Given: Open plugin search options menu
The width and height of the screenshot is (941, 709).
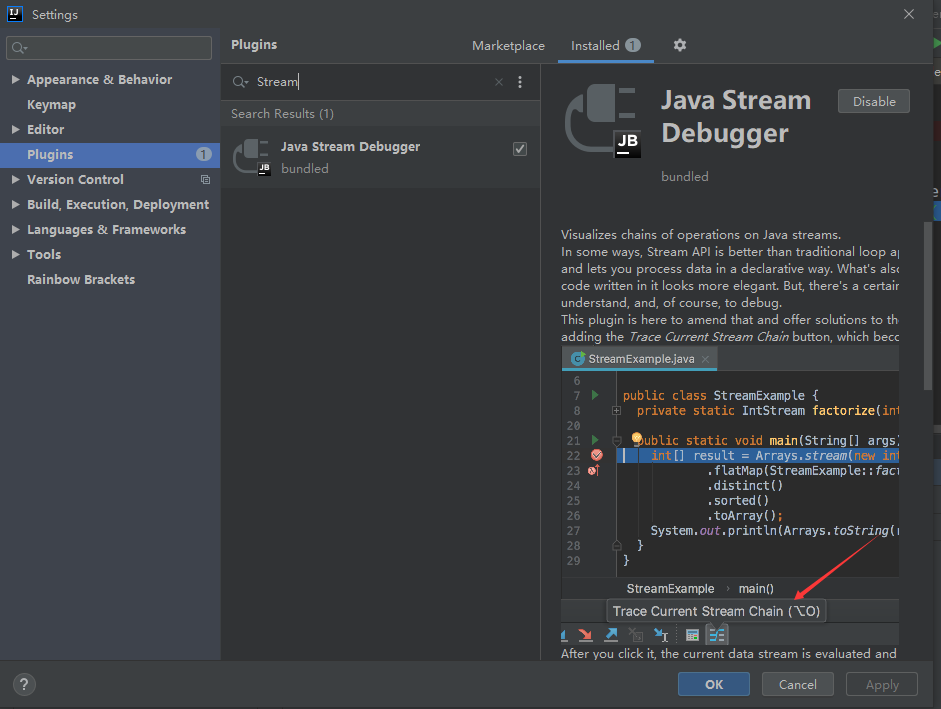Looking at the screenshot, I should pyautogui.click(x=520, y=82).
